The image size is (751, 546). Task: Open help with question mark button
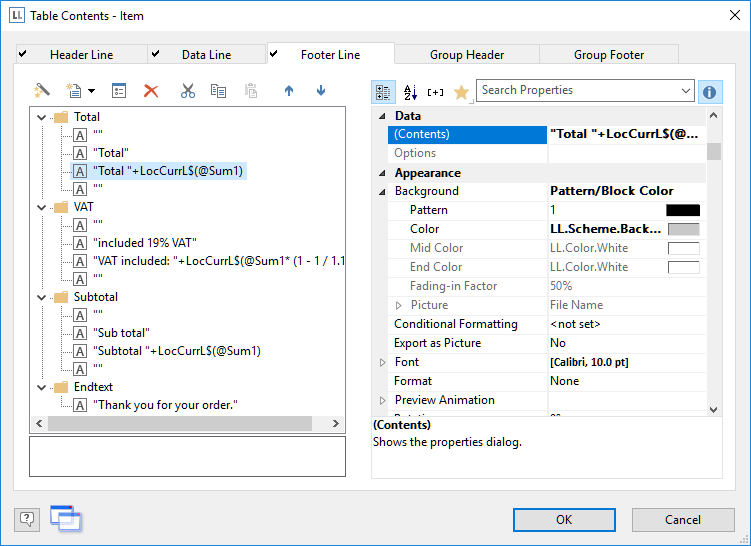pyautogui.click(x=27, y=520)
